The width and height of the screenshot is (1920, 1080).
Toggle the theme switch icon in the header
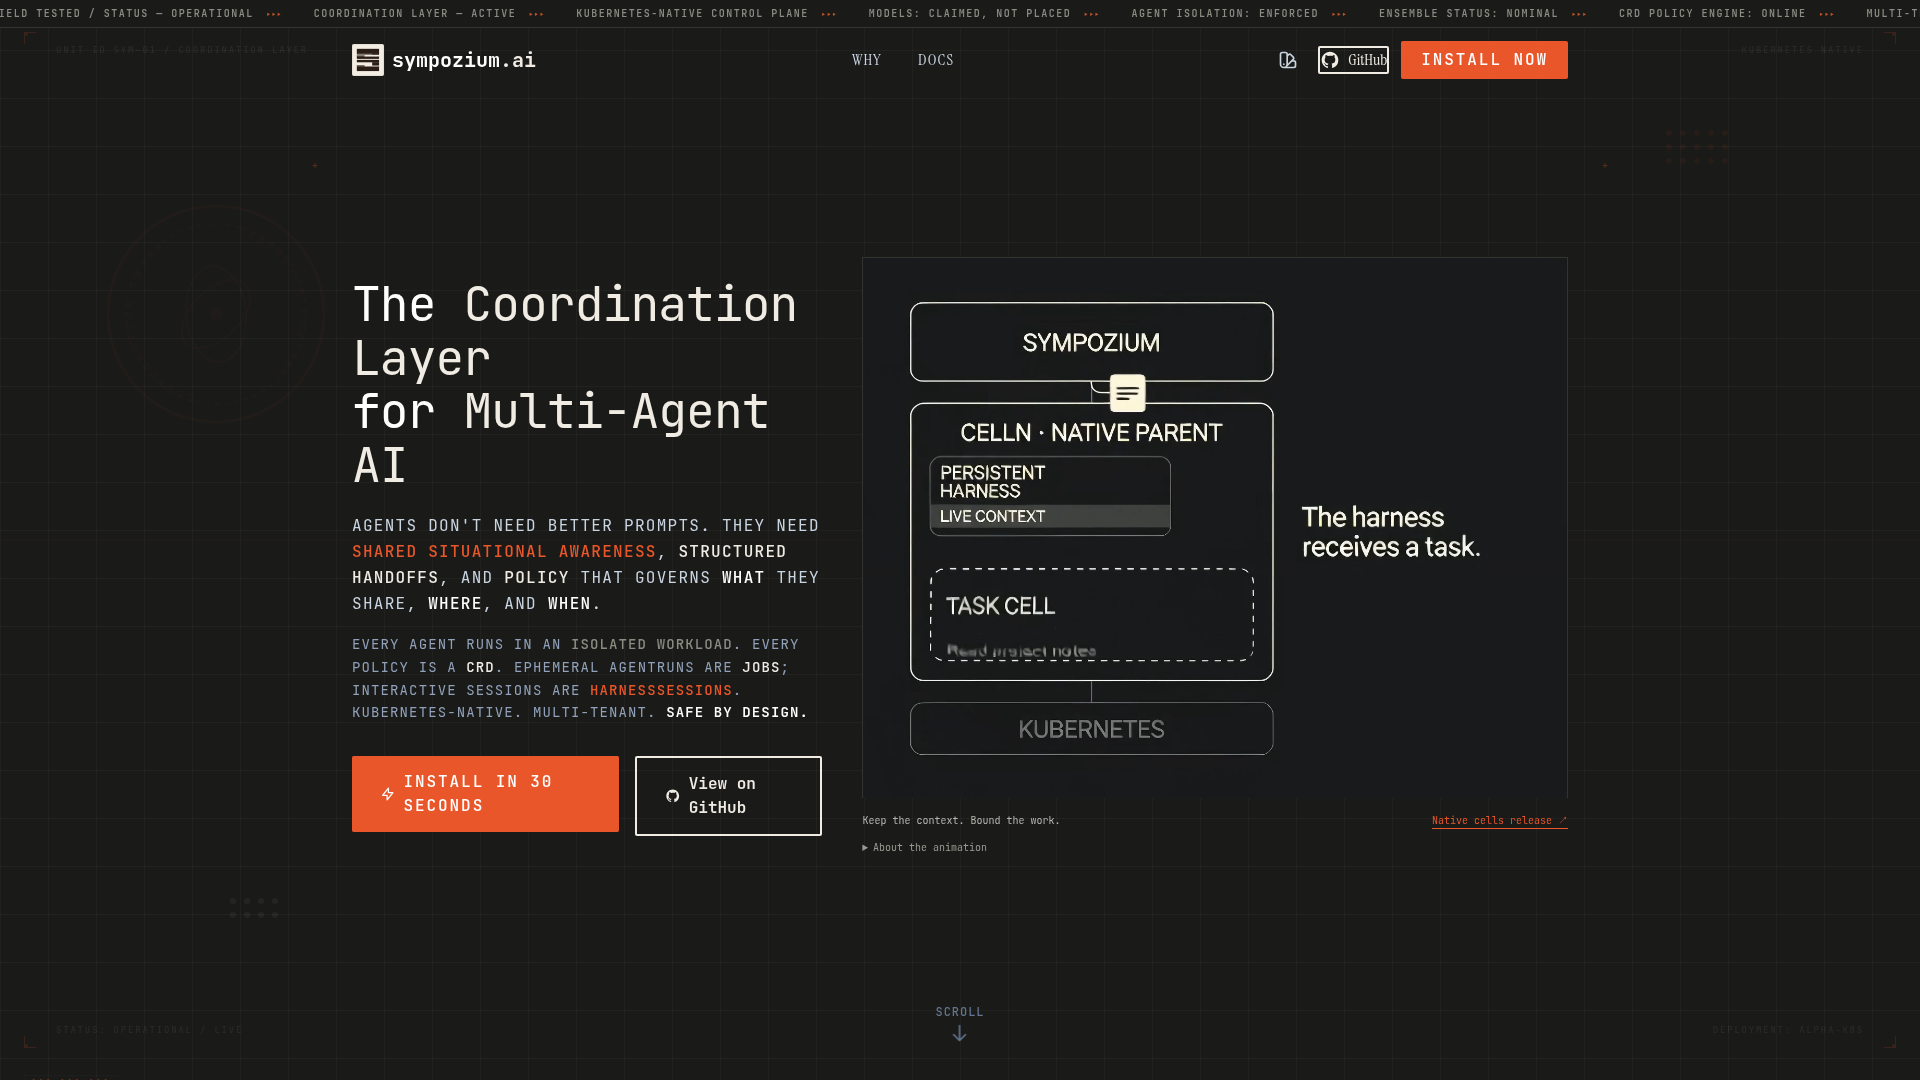point(1288,60)
